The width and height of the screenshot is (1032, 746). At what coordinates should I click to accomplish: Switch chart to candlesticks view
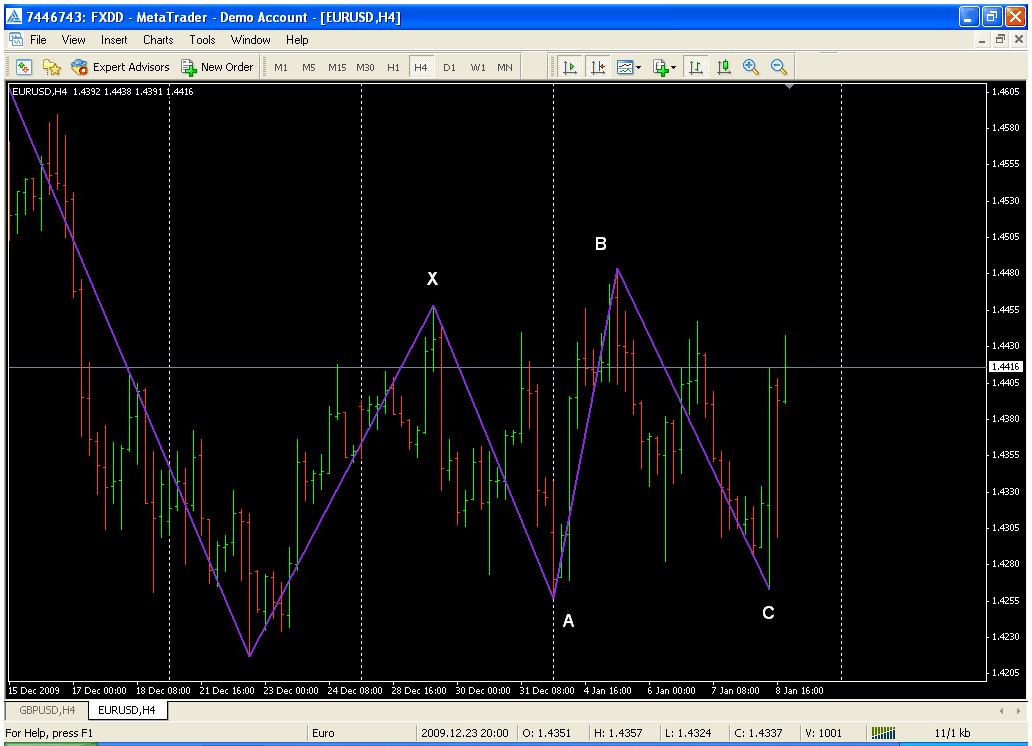pyautogui.click(x=723, y=67)
